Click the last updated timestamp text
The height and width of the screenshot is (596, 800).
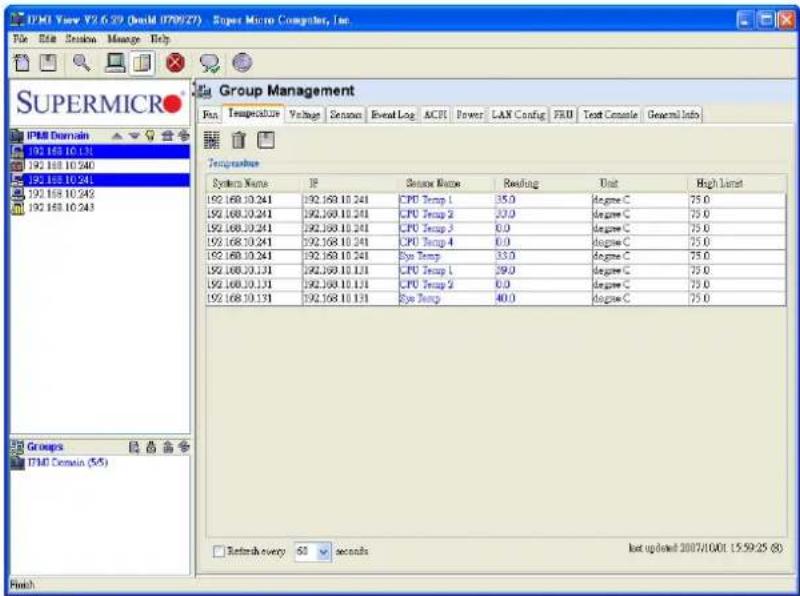[706, 548]
